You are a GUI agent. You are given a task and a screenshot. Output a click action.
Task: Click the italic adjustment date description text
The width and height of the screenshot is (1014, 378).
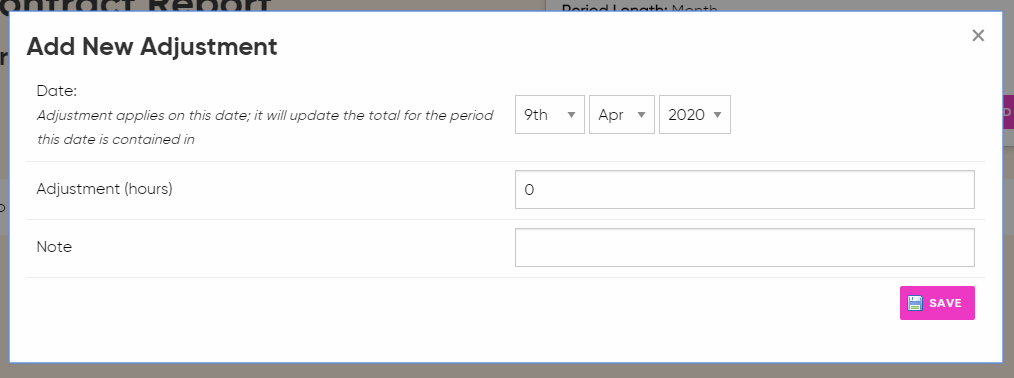pyautogui.click(x=265, y=127)
